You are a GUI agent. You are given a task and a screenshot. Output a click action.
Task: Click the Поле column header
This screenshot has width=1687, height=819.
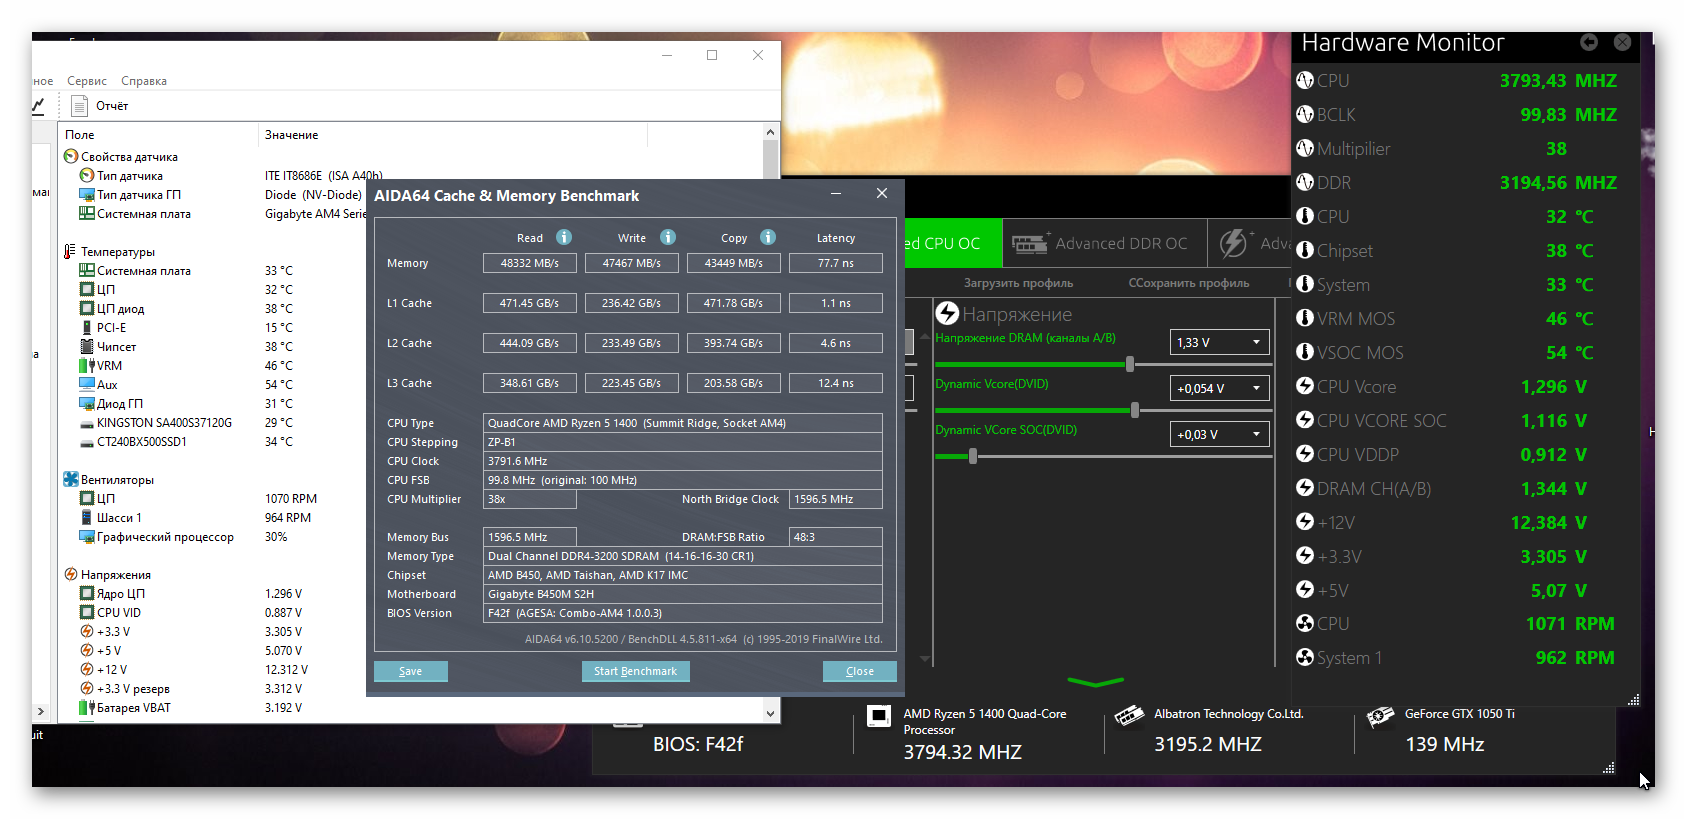click(x=159, y=134)
